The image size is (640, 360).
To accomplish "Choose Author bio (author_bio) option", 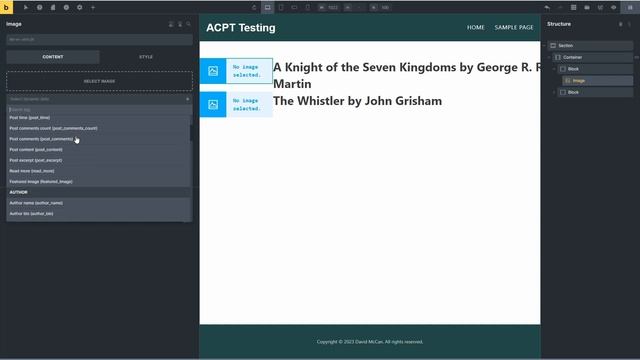I will coord(98,213).
